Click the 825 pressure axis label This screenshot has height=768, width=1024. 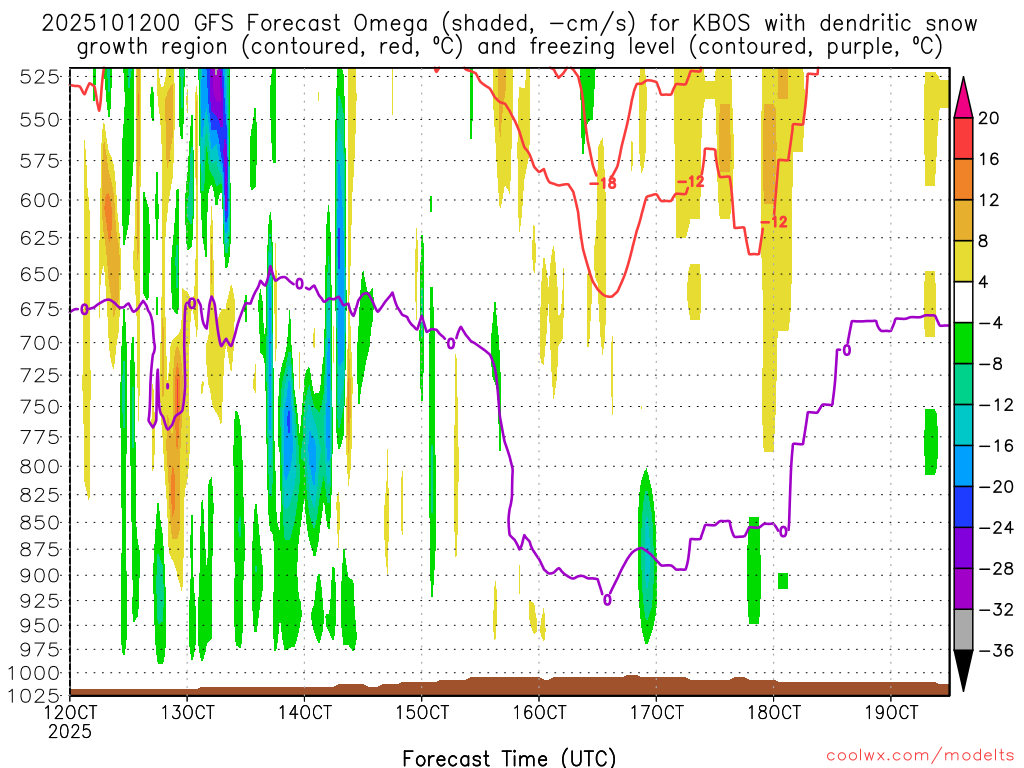[40, 496]
